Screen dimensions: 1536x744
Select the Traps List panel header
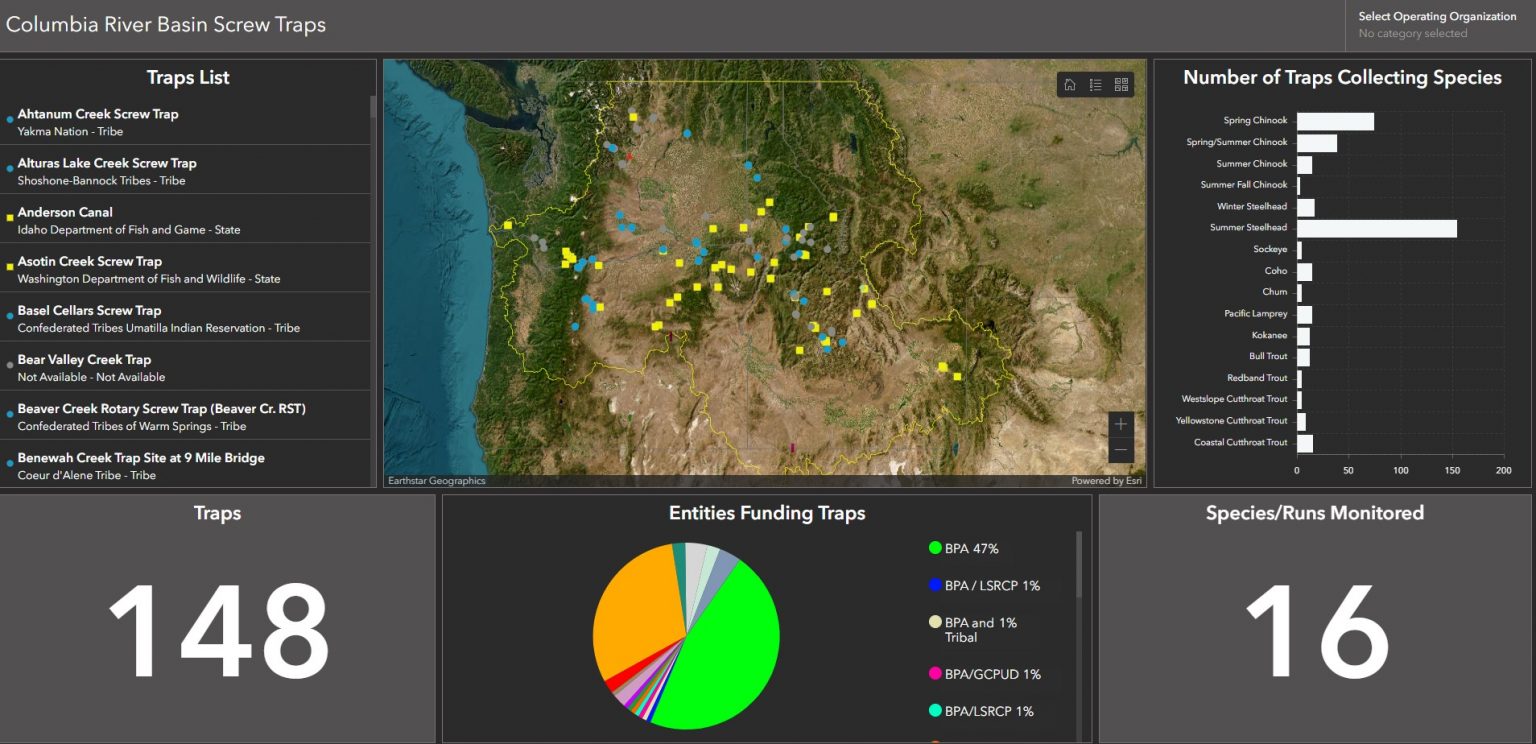coord(188,77)
